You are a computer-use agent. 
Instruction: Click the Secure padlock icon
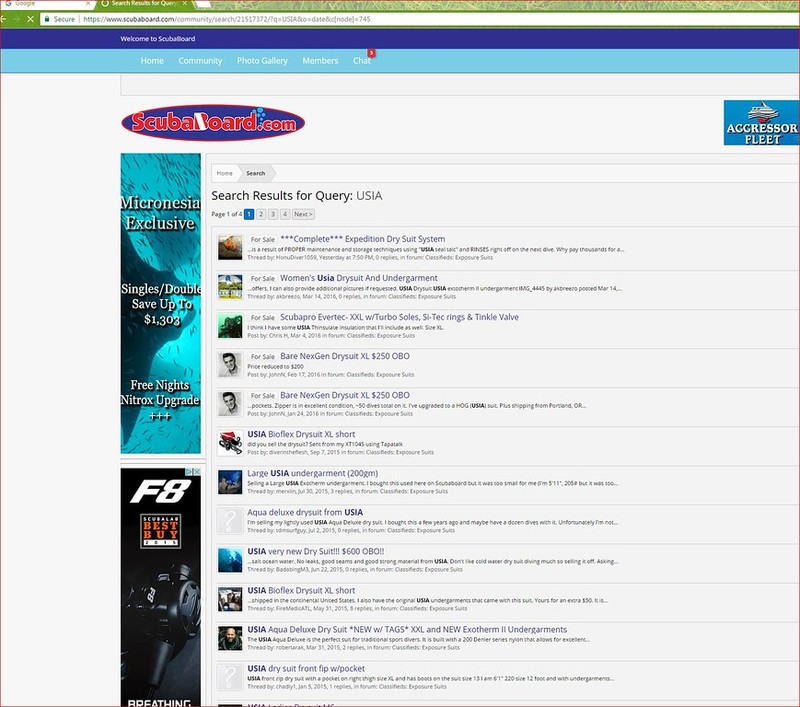47,19
